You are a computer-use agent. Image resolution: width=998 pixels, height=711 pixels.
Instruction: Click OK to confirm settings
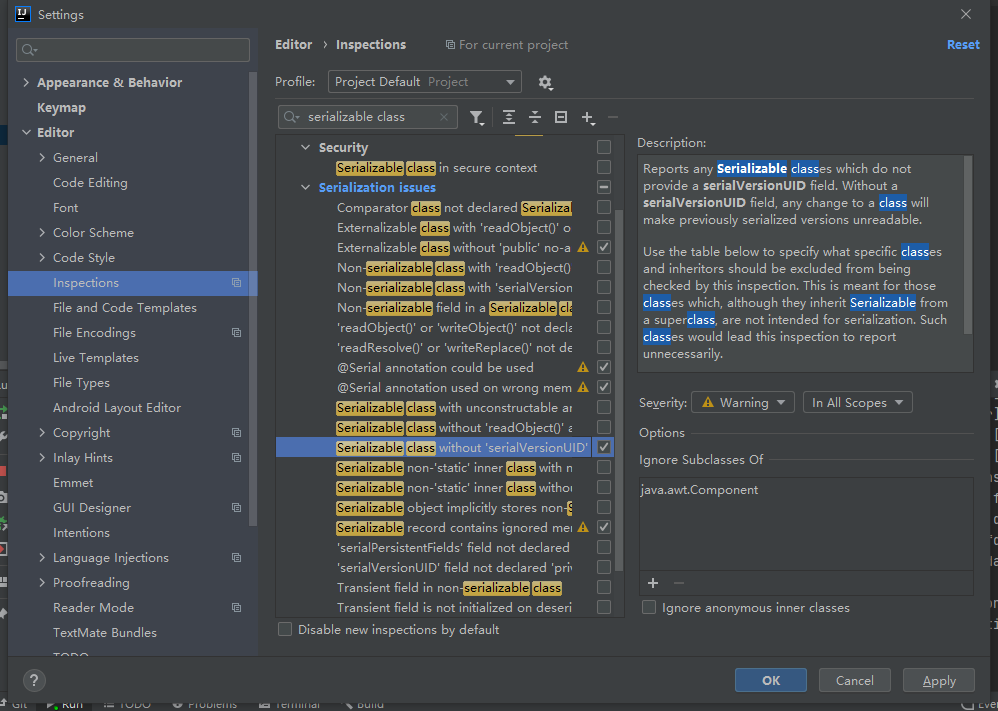click(771, 680)
